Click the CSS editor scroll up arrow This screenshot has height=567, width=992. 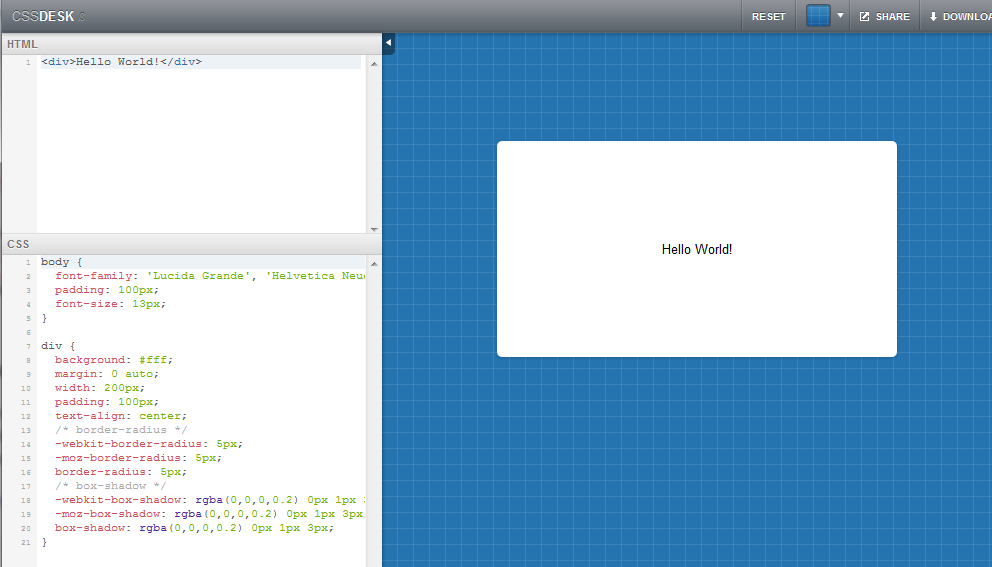(374, 264)
